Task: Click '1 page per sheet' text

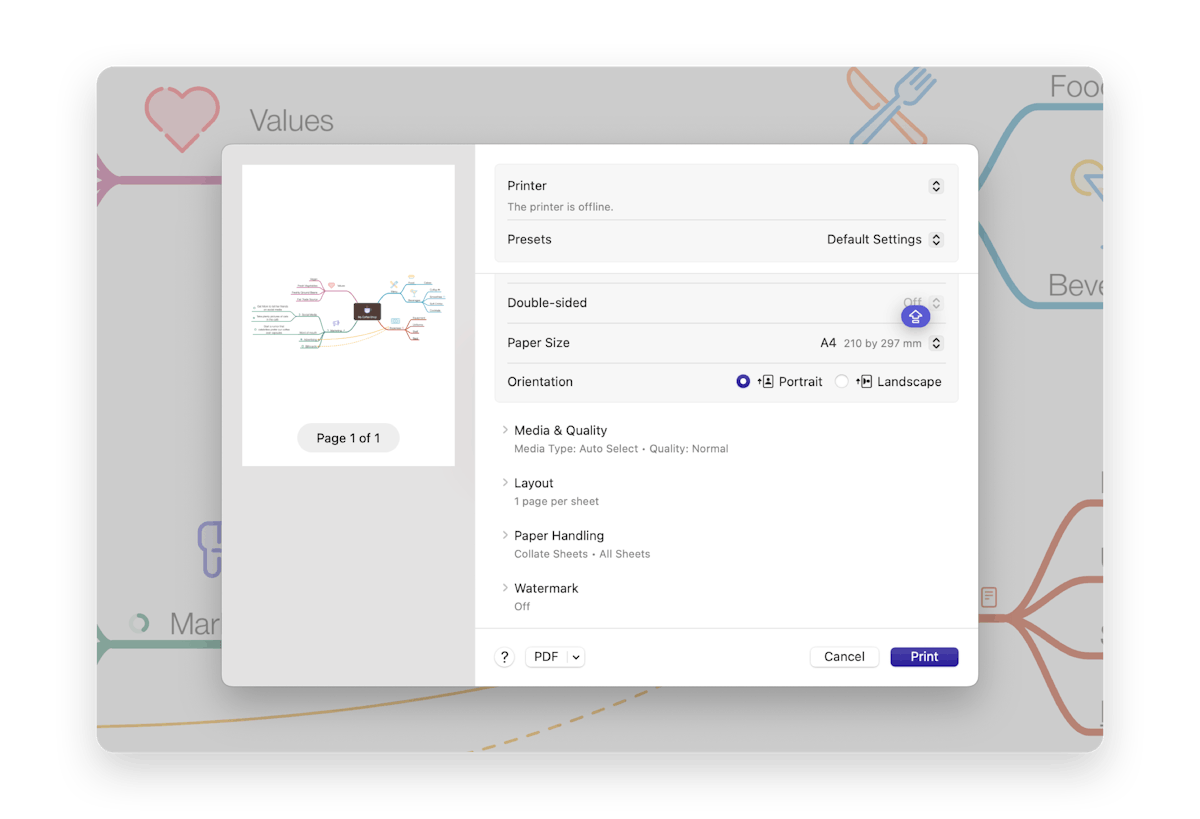Action: coord(557,502)
